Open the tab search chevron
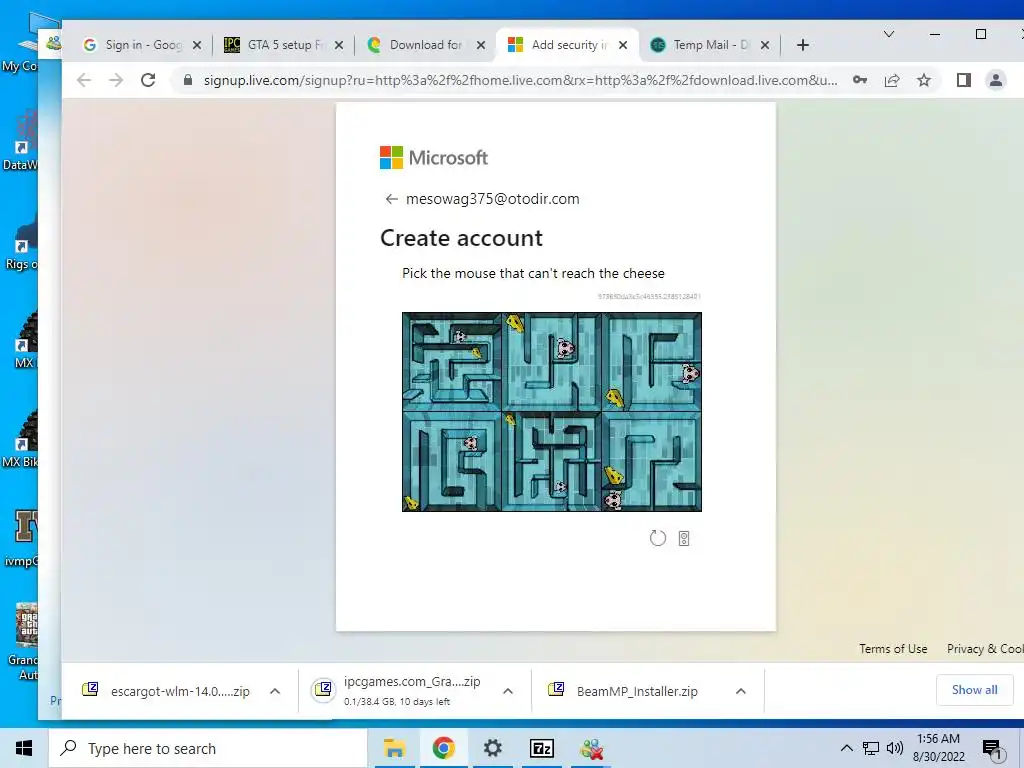 click(889, 34)
